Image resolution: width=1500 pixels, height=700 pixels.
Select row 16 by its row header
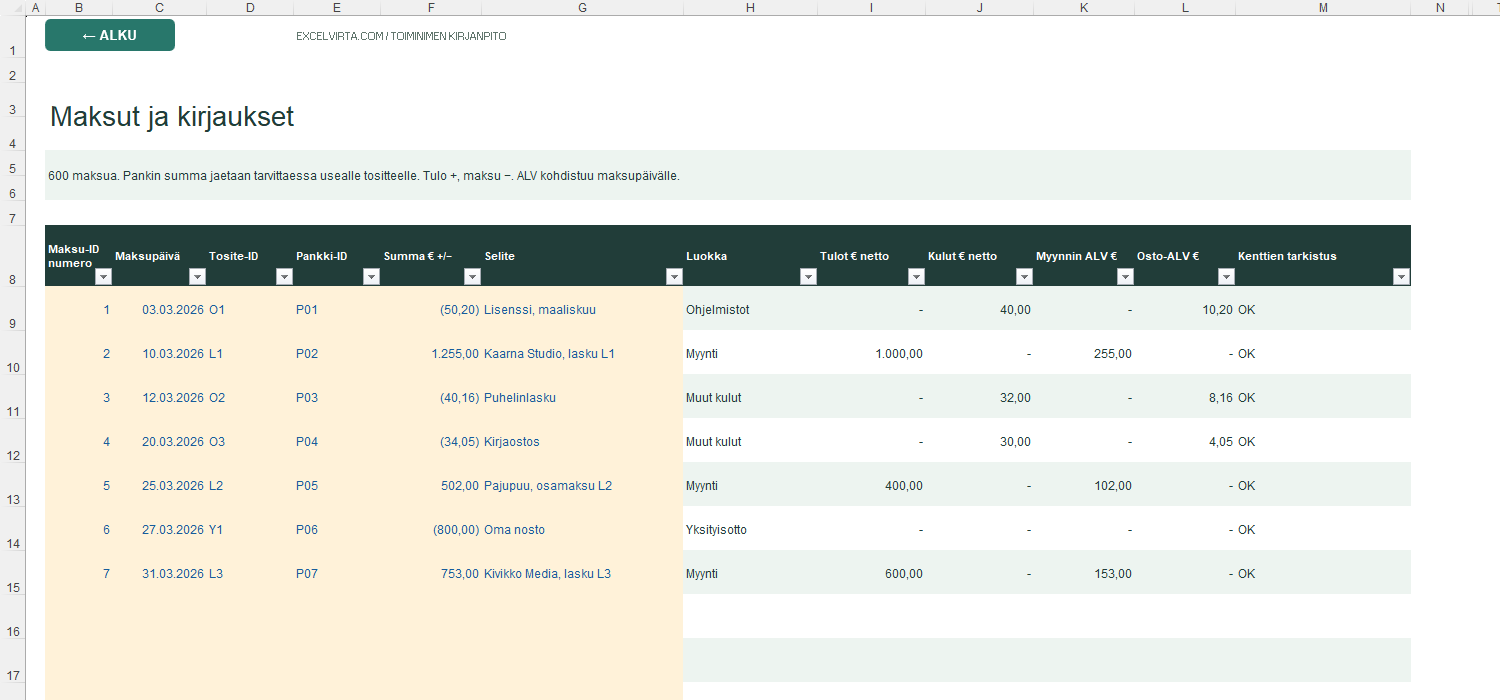(13, 618)
